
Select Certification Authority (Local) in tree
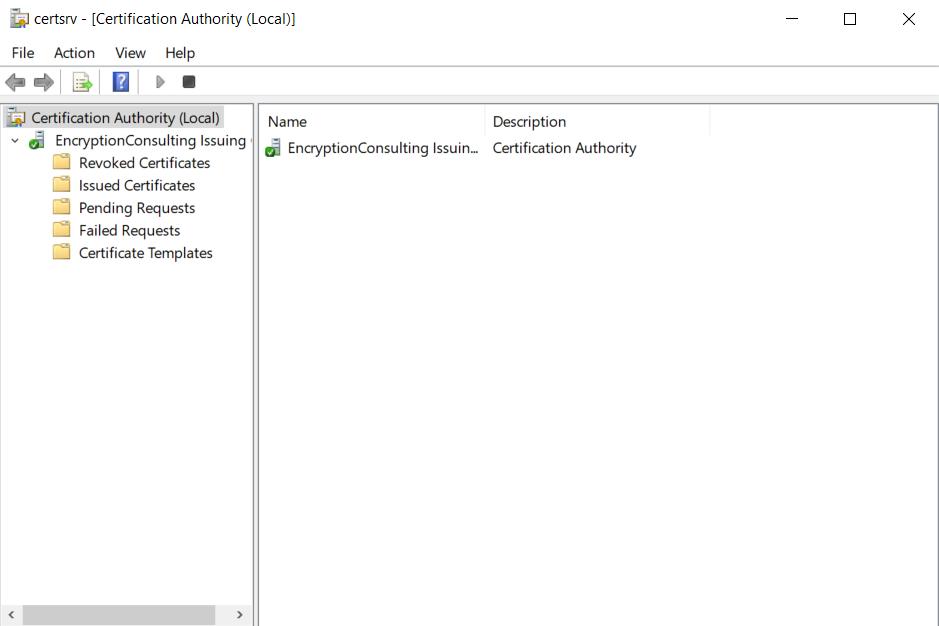[125, 117]
